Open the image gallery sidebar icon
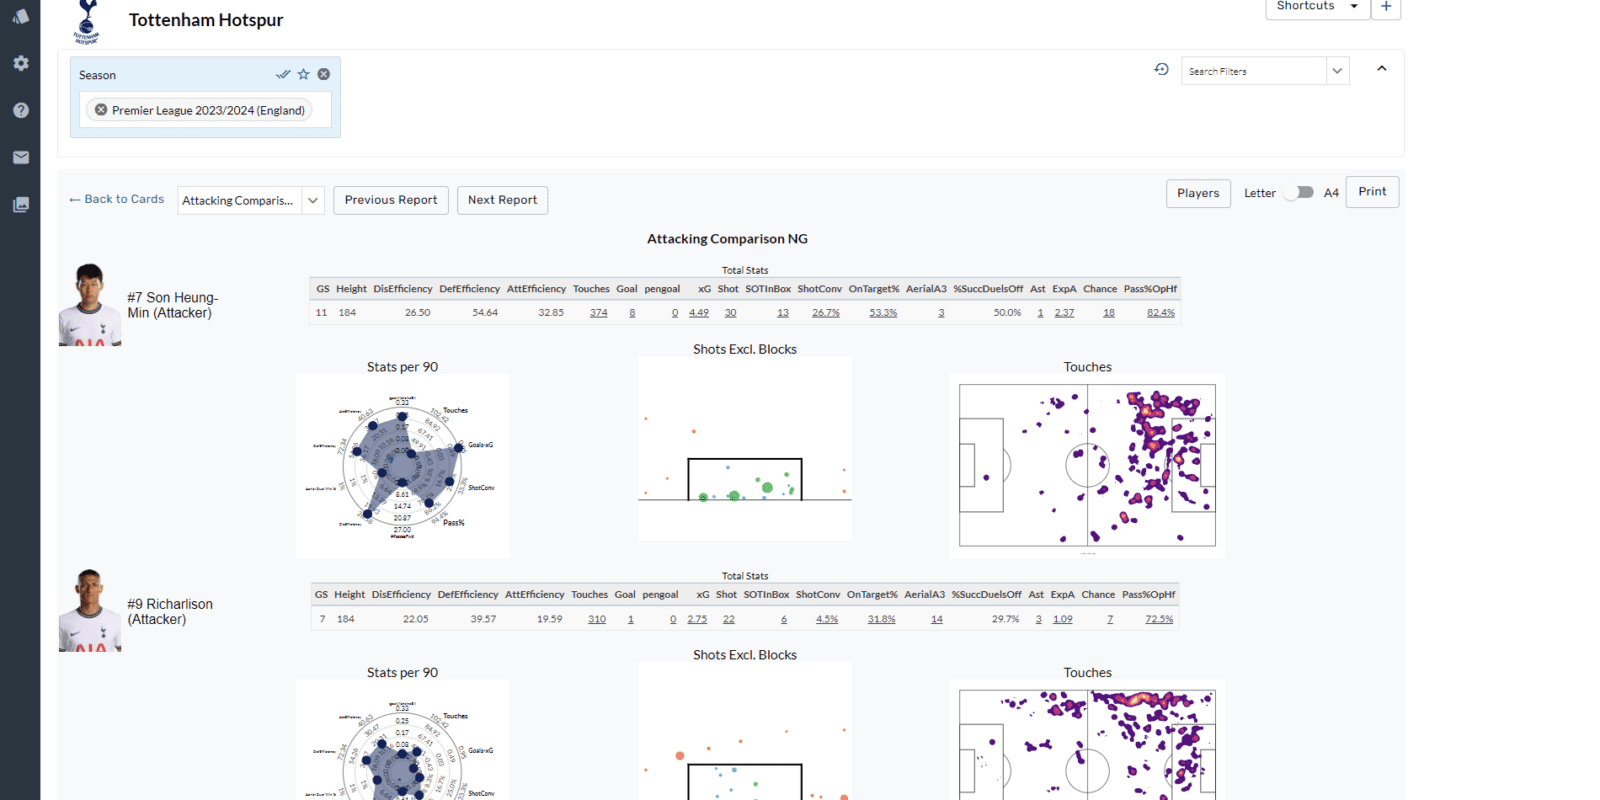 [20, 204]
